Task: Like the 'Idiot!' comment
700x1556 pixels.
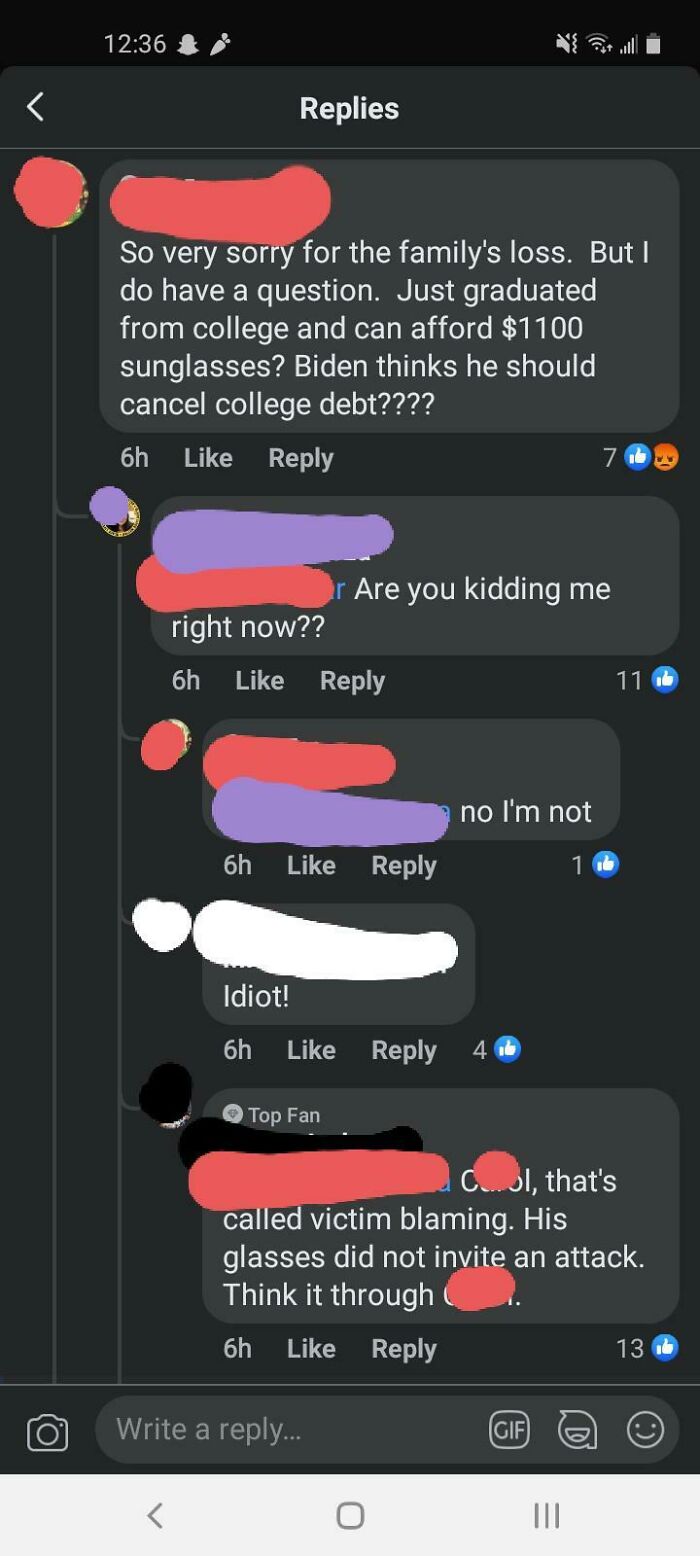Action: point(311,1049)
